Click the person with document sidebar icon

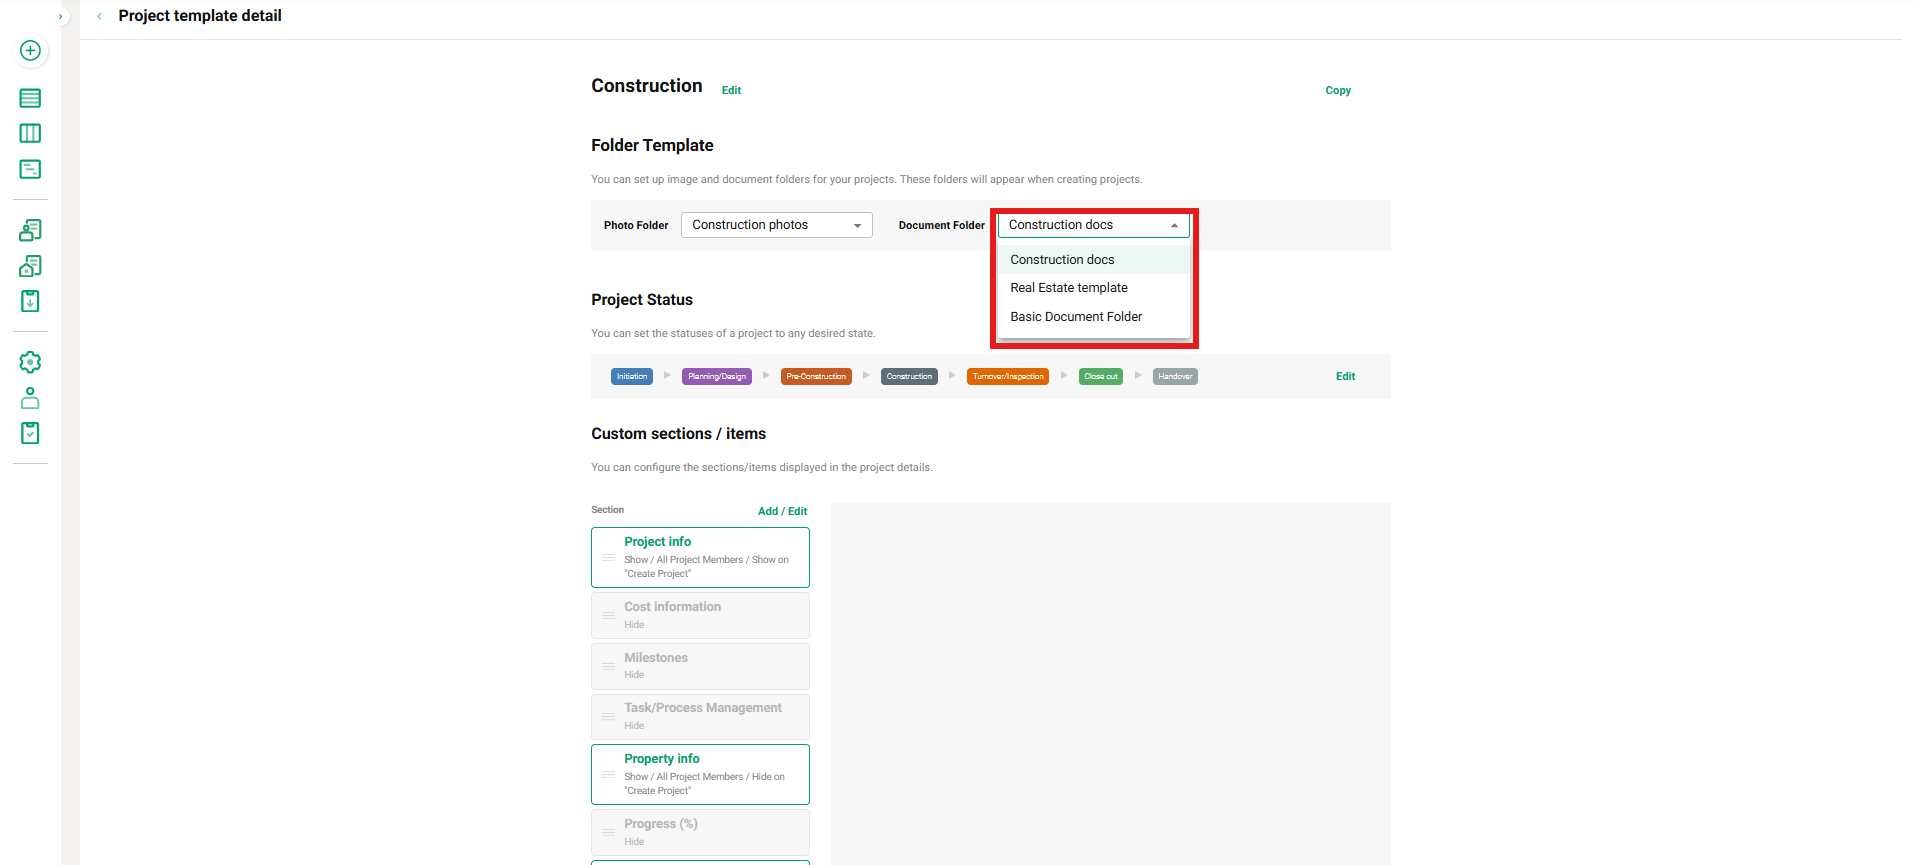click(30, 230)
